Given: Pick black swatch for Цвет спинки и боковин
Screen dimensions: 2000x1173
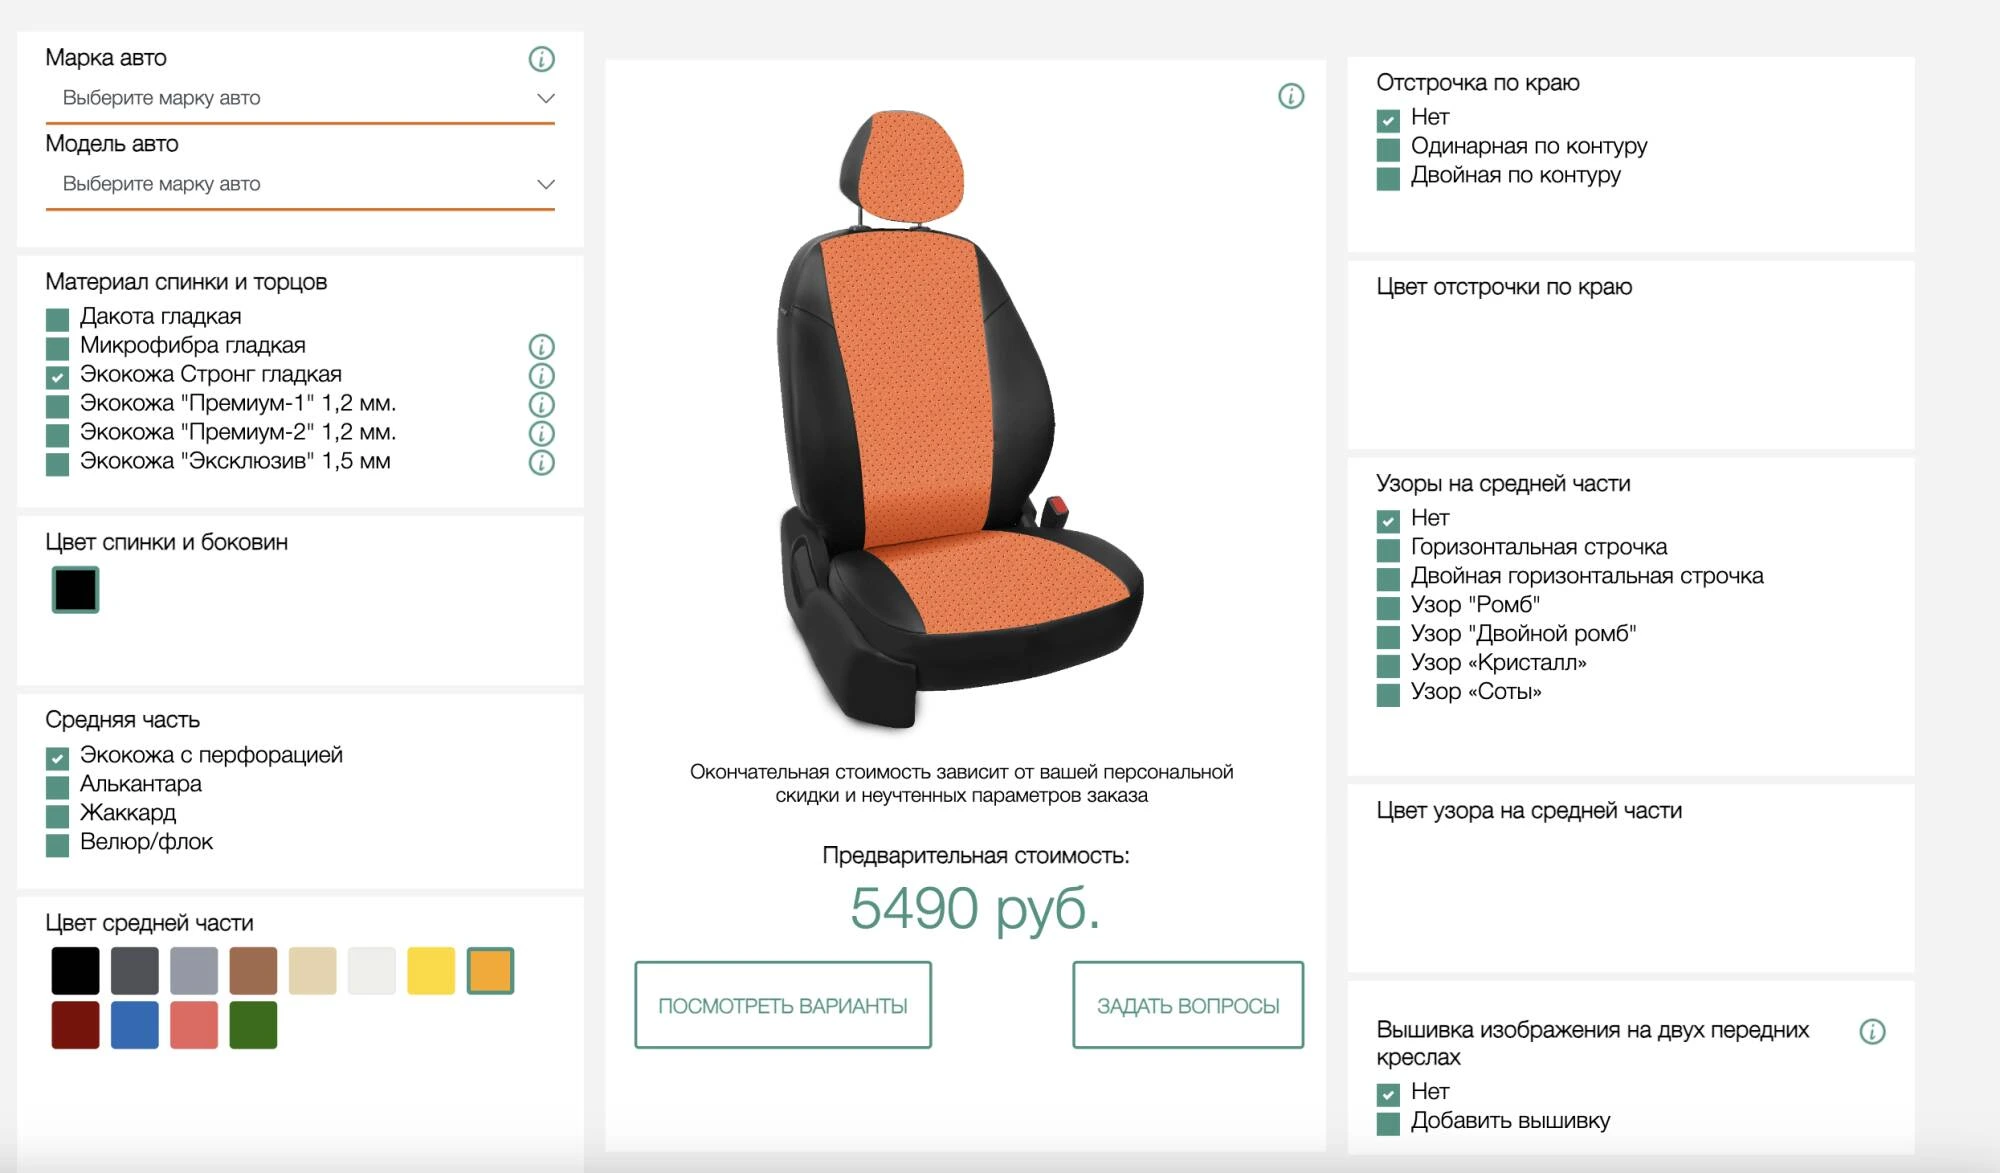Looking at the screenshot, I should [75, 590].
